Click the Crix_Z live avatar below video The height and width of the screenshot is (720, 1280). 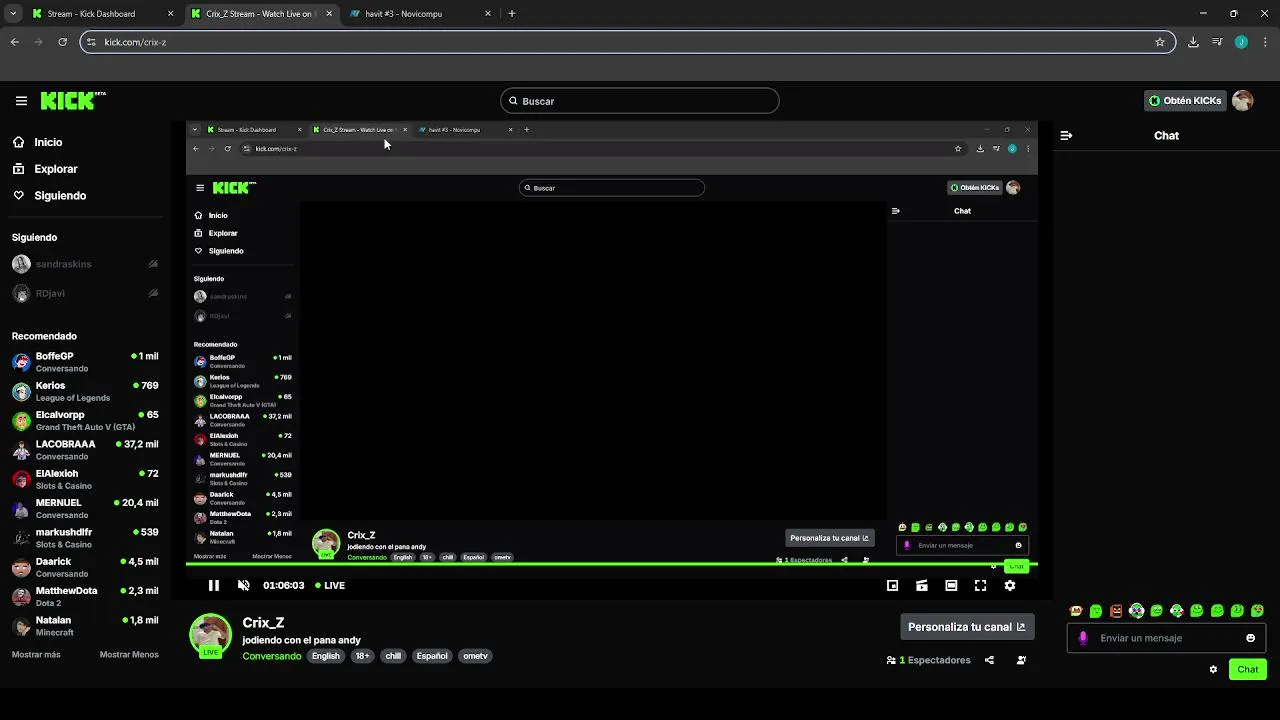[210, 636]
